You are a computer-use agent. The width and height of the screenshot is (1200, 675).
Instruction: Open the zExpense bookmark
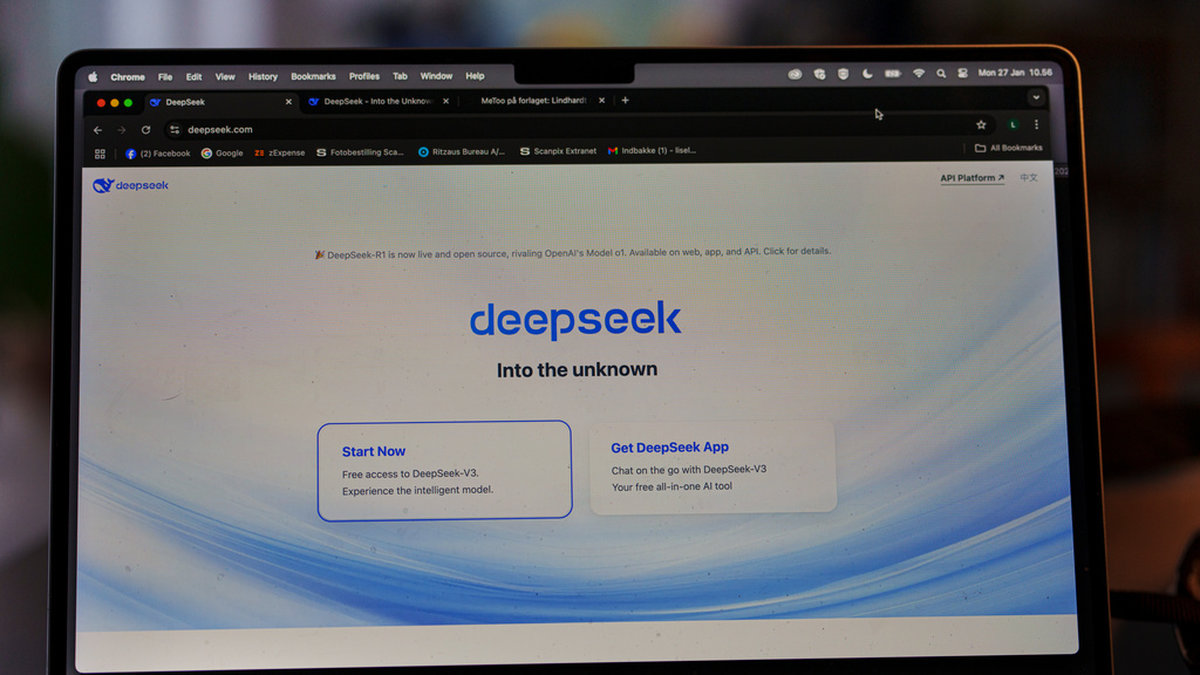coord(280,153)
